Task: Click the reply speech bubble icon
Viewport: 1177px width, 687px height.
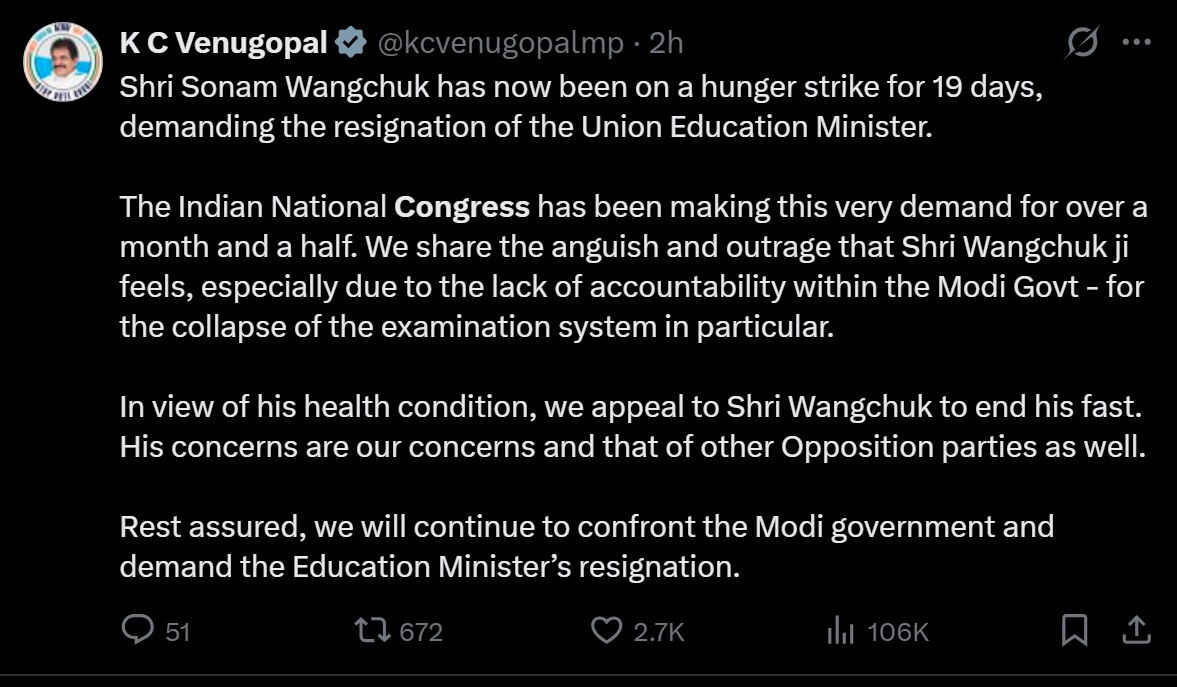Action: [137, 629]
